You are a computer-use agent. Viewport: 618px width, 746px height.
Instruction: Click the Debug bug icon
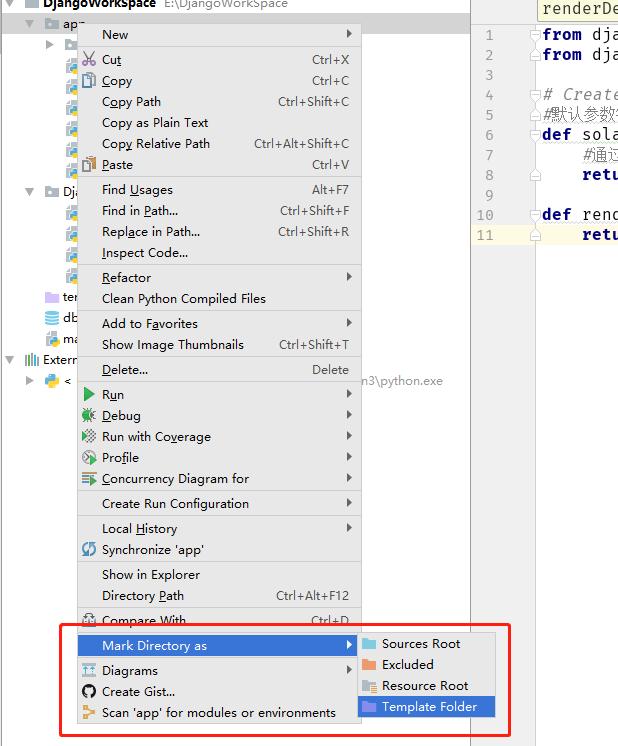click(89, 415)
